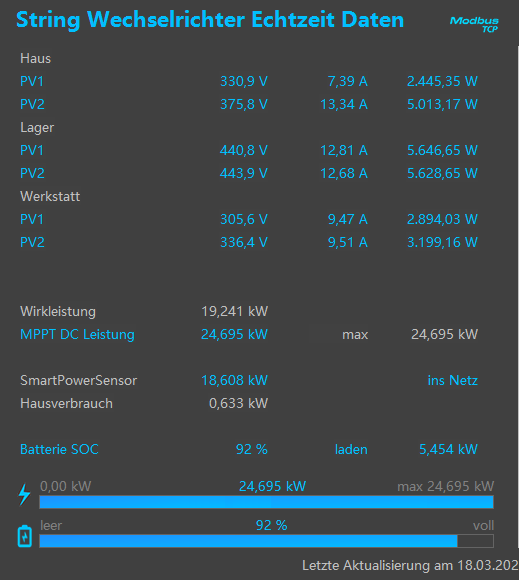Click the Wirkleistung 19,241 kW value
Screen dimensions: 519x580
click(x=235, y=311)
